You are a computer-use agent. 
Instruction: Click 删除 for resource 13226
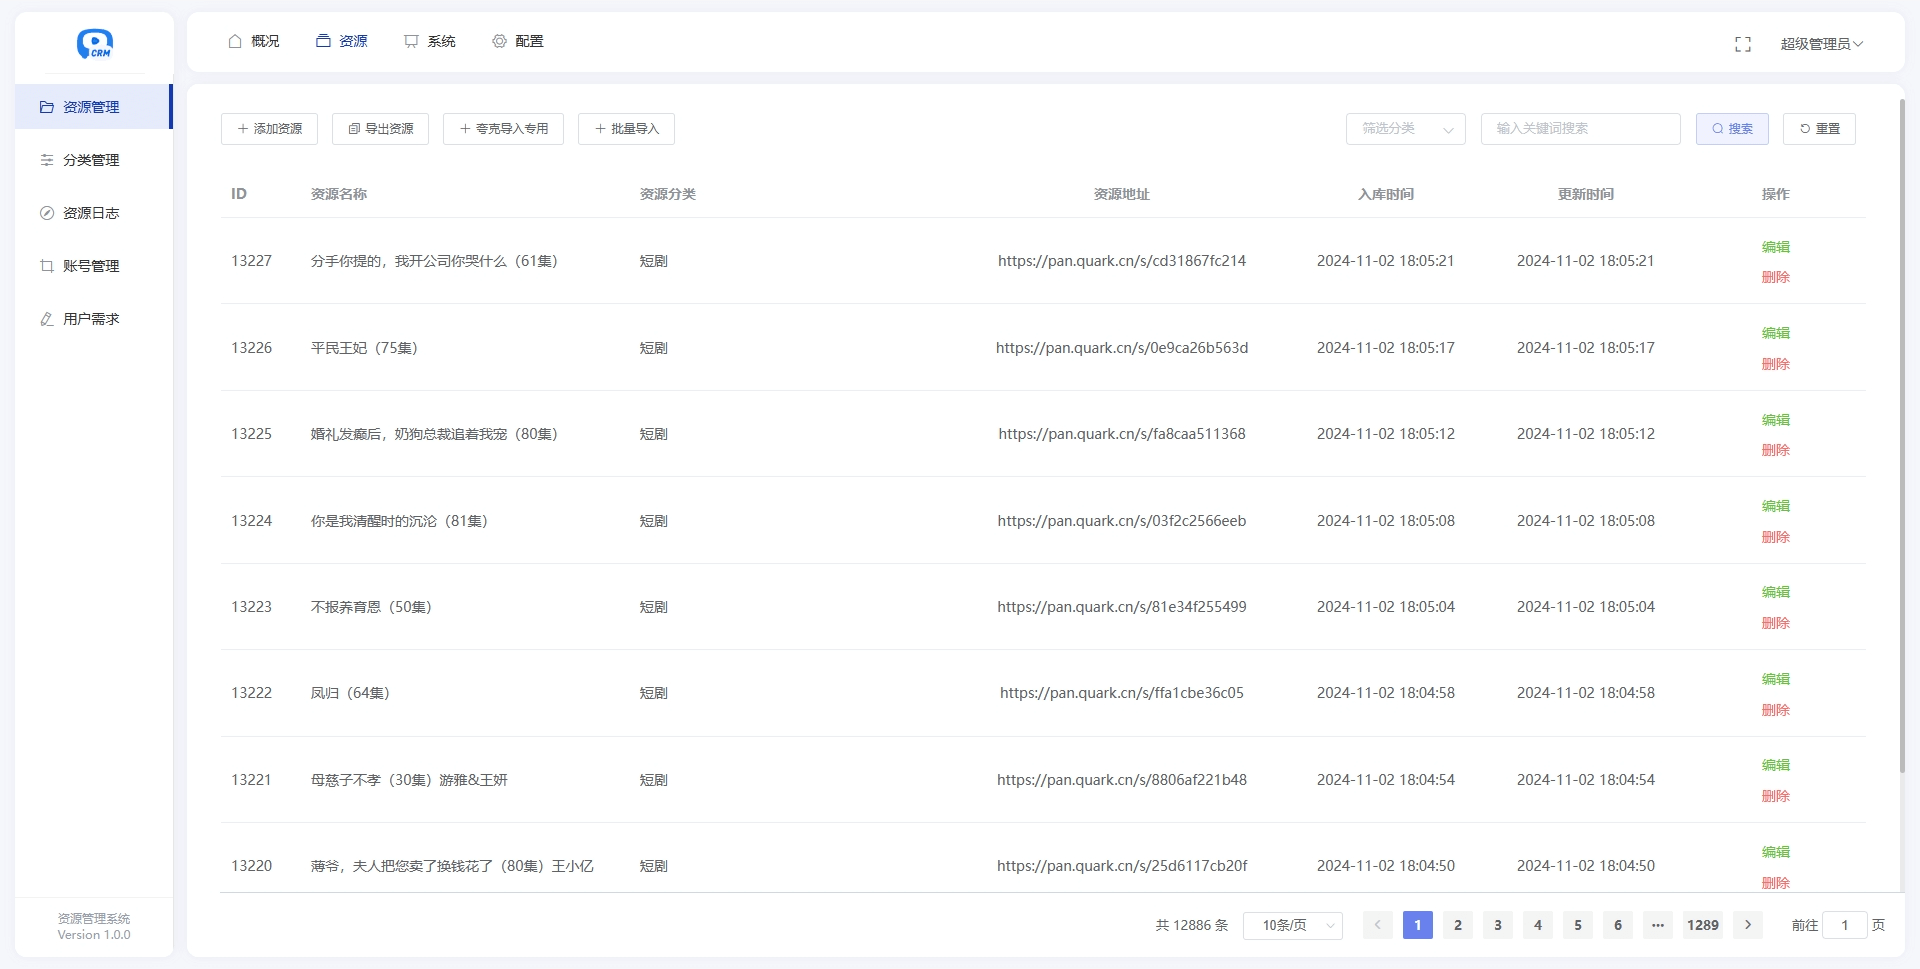(1776, 364)
